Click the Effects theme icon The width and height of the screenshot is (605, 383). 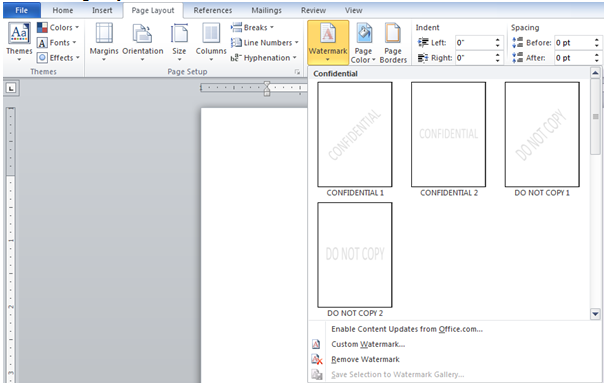point(42,58)
